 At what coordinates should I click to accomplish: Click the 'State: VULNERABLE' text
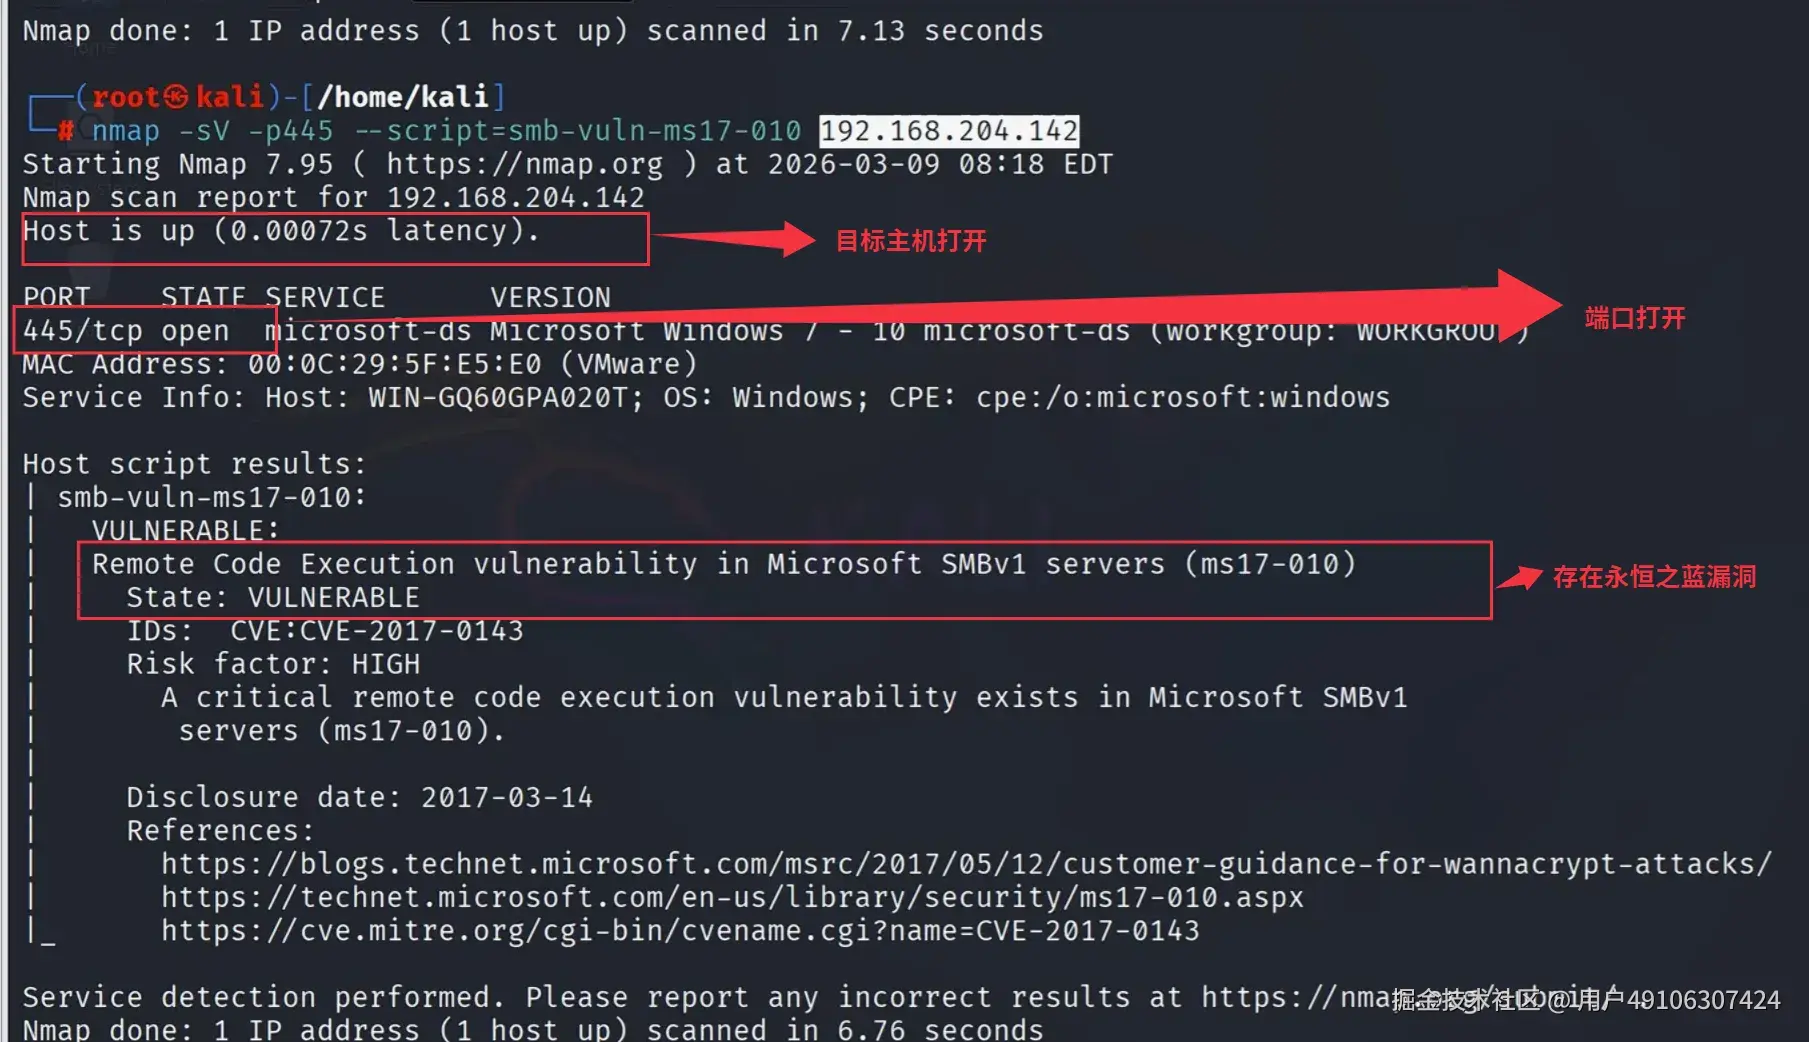point(272,598)
